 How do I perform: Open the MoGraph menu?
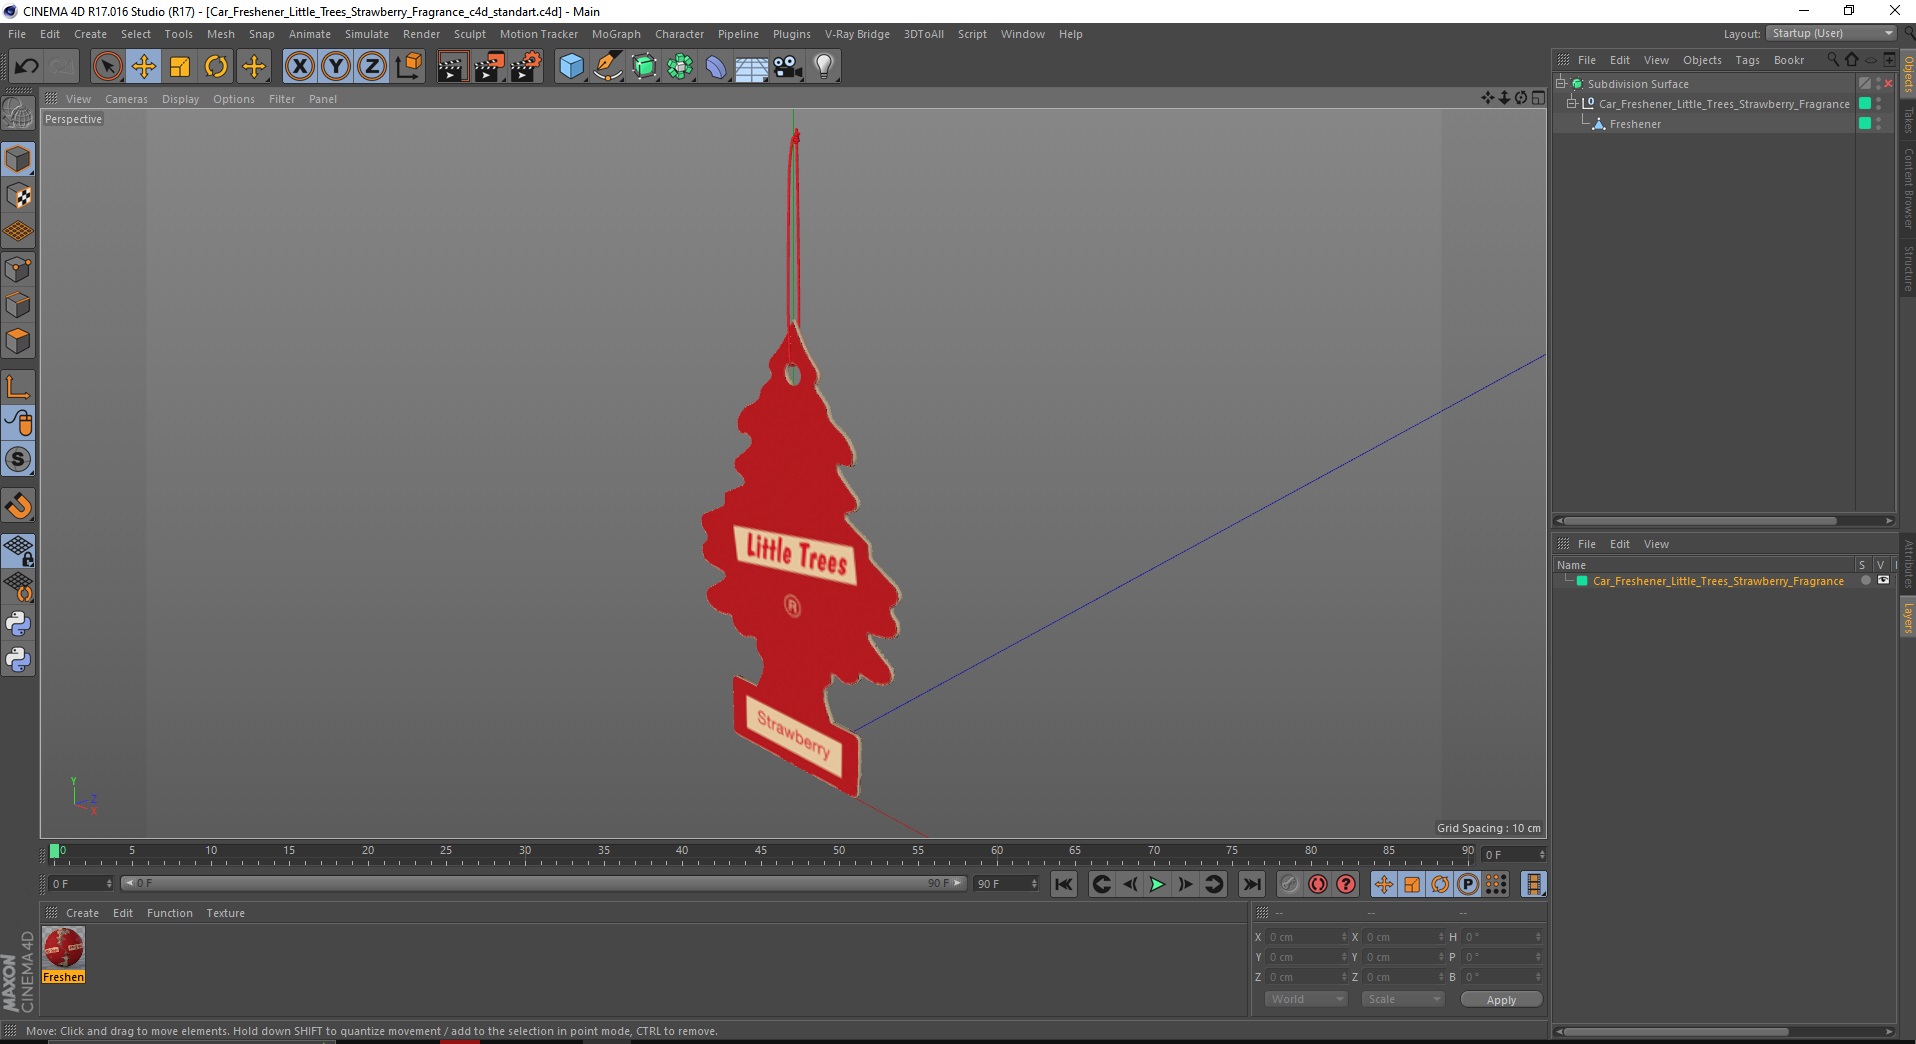(x=616, y=34)
